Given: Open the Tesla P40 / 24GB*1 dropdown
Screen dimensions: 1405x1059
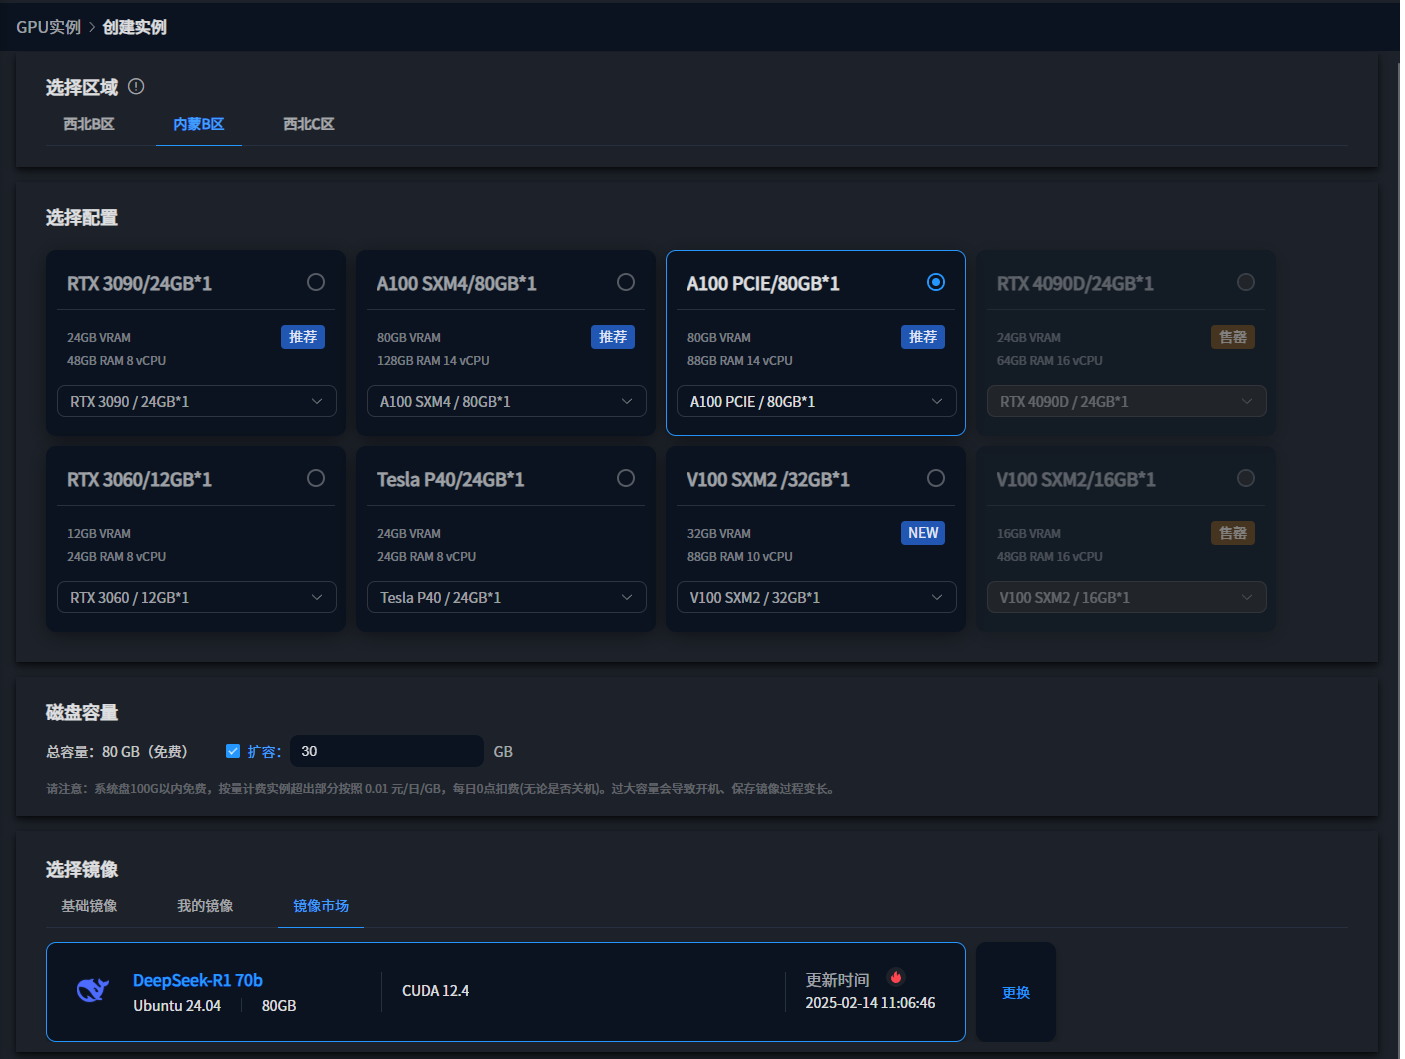Looking at the screenshot, I should 507,597.
